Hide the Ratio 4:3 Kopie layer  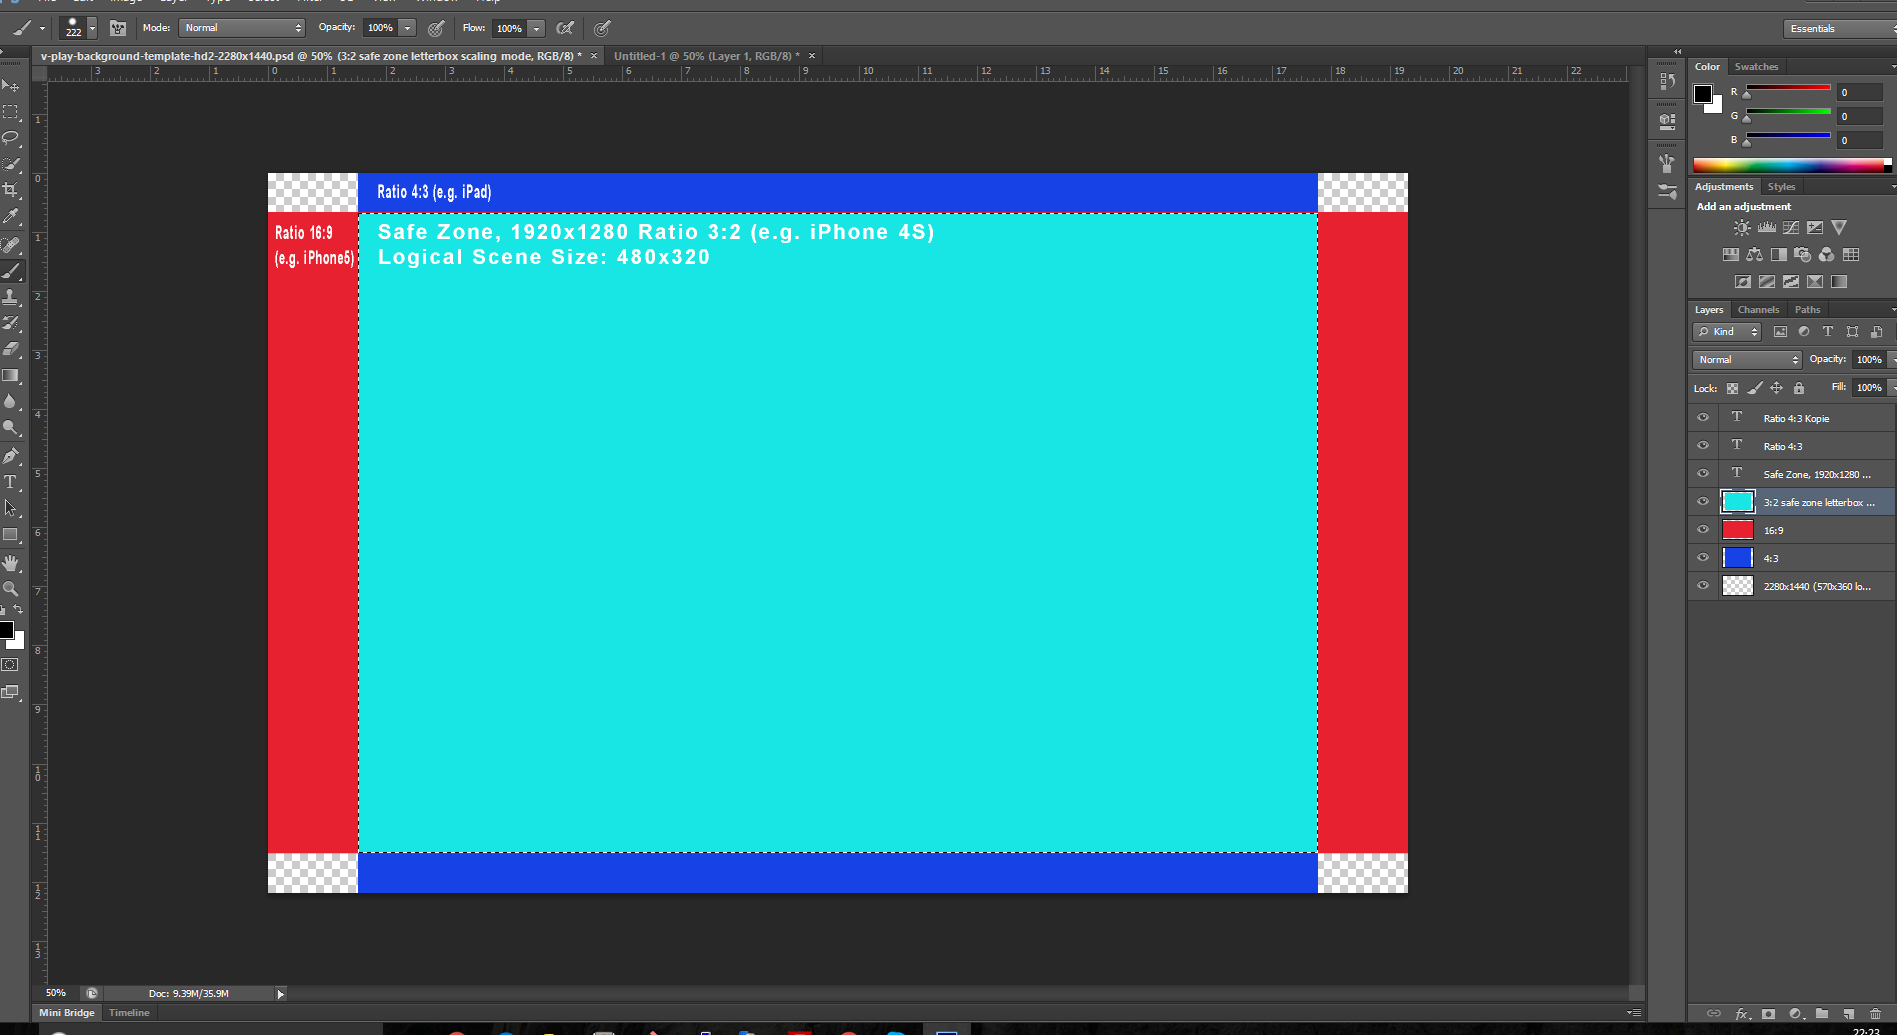1703,418
